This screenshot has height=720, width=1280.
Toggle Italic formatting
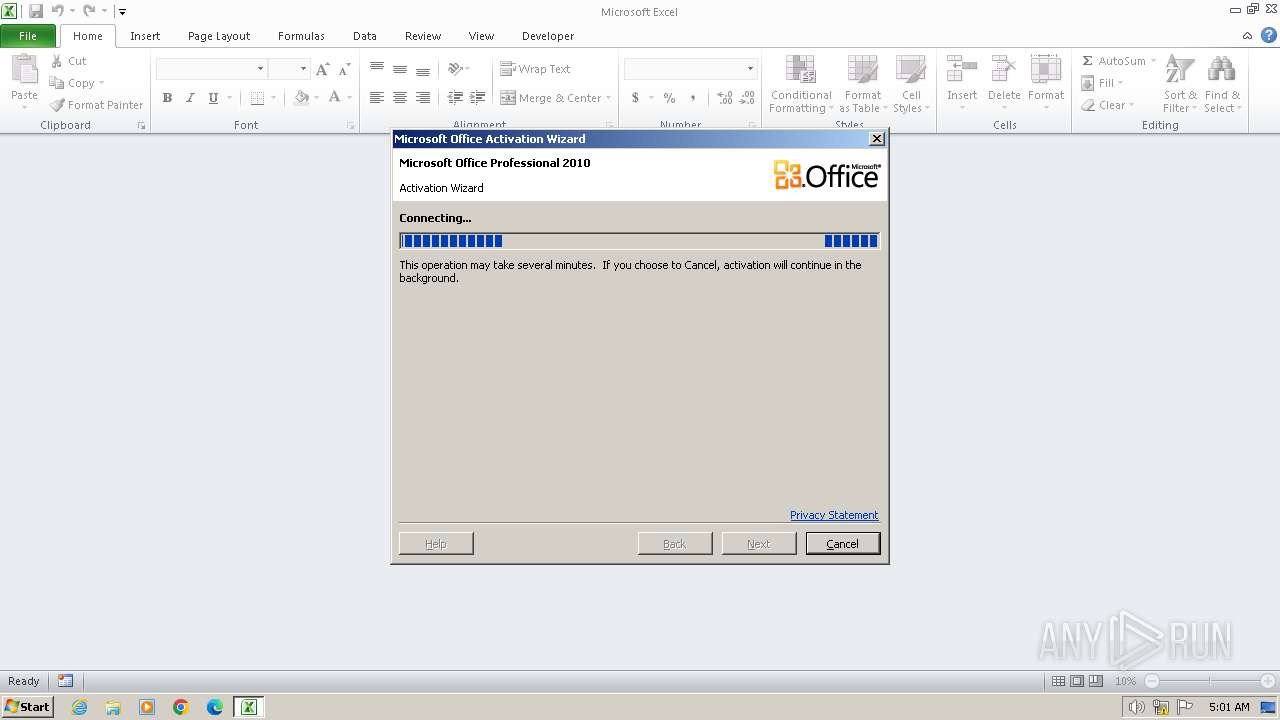tap(190, 98)
